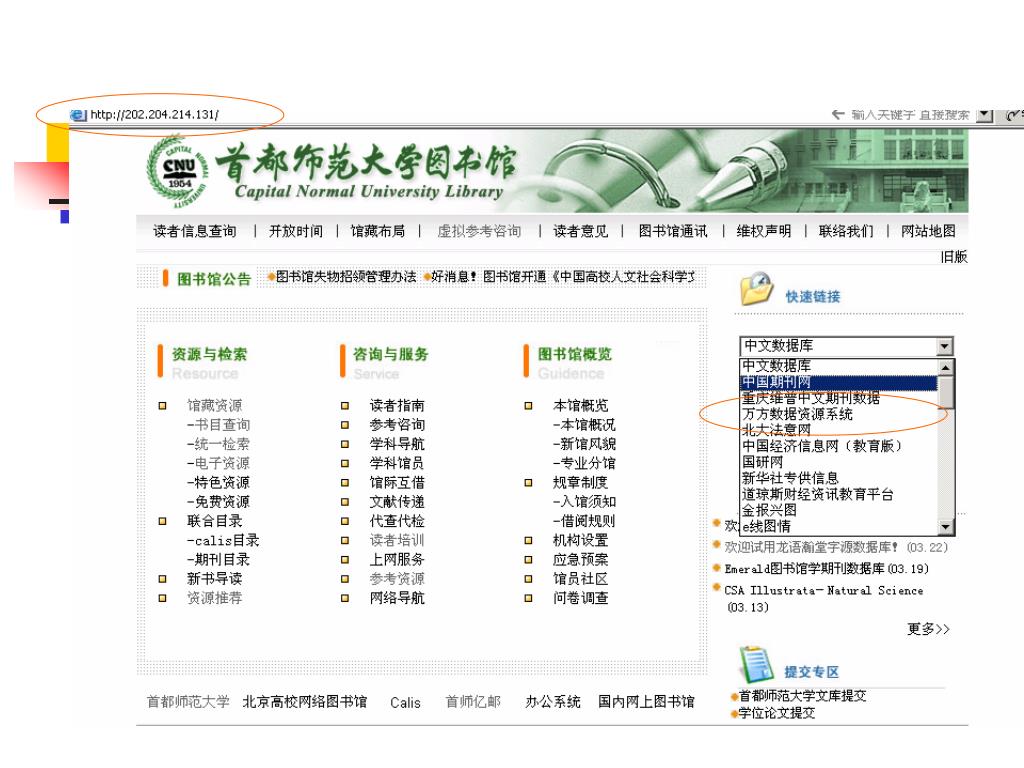The height and width of the screenshot is (768, 1024).
Task: Open the search box dropdown arrow
Action: (x=984, y=116)
